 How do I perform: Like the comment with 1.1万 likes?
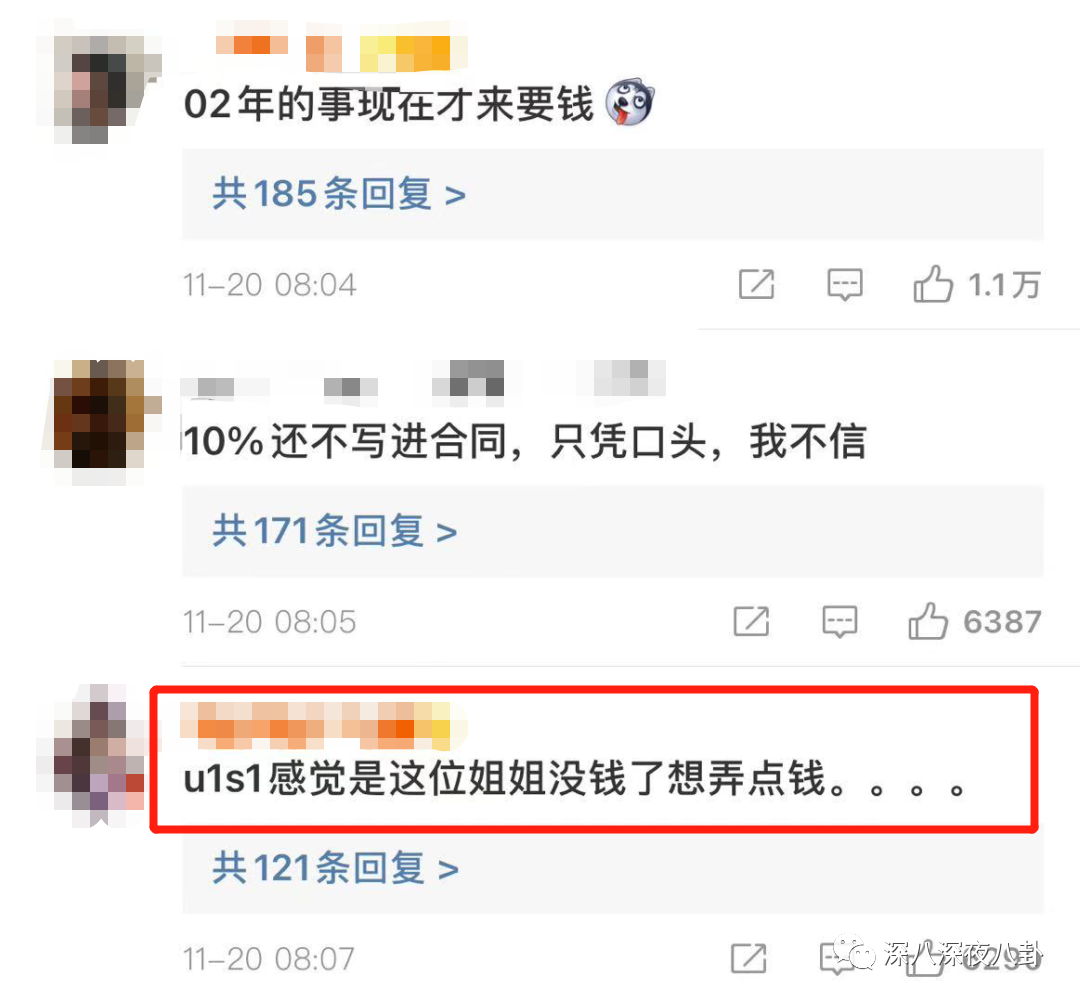coord(933,284)
